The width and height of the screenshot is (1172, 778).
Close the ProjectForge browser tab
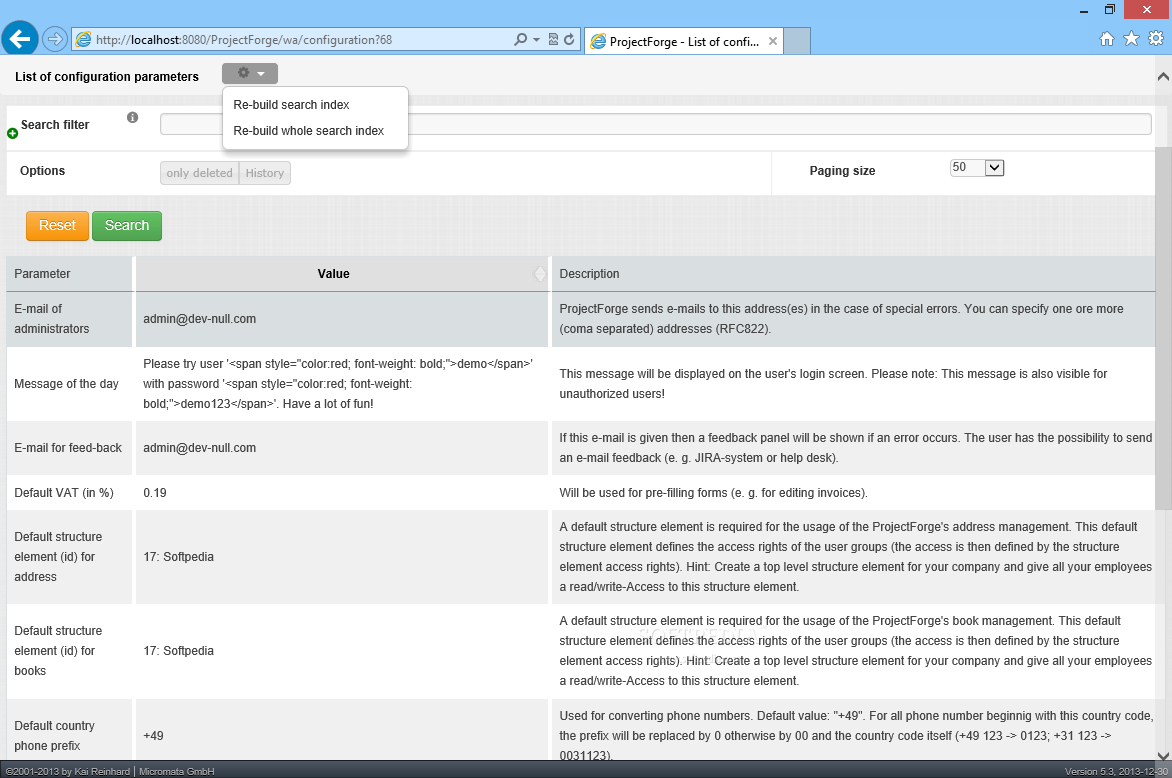click(x=773, y=41)
